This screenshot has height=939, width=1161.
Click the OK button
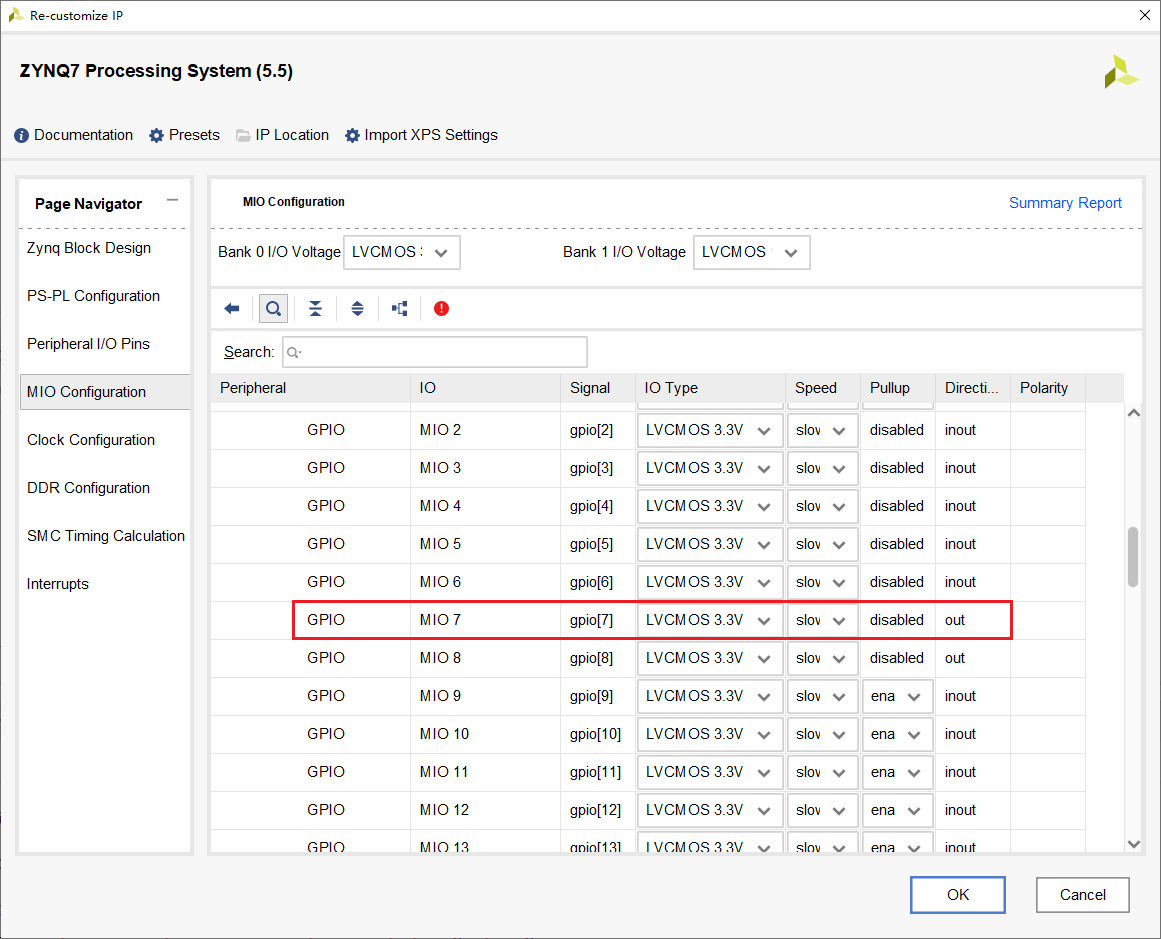[x=957, y=895]
